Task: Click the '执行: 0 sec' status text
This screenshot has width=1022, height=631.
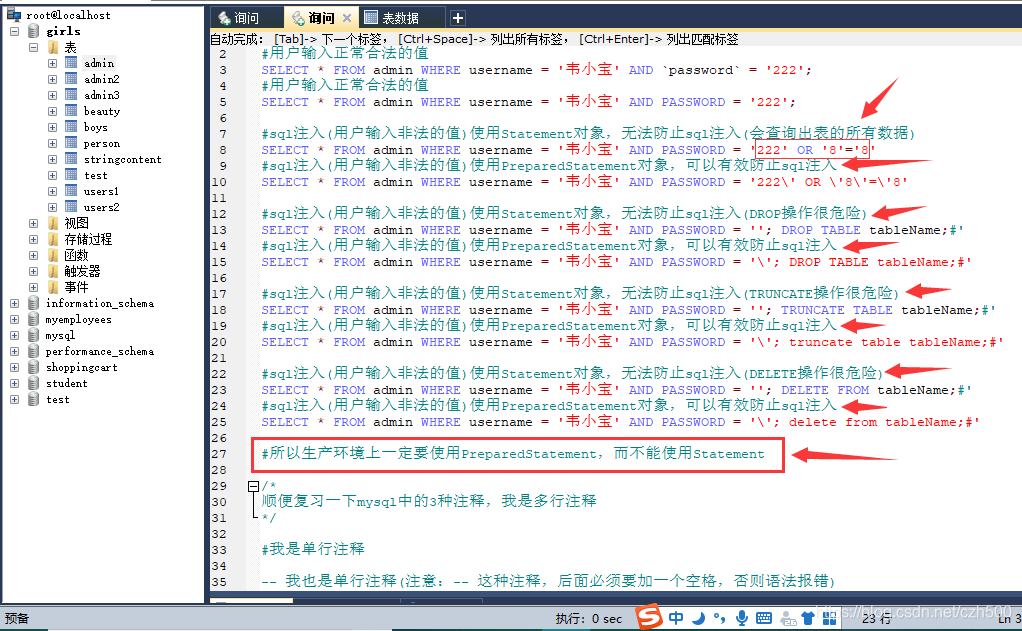Action: pos(589,619)
